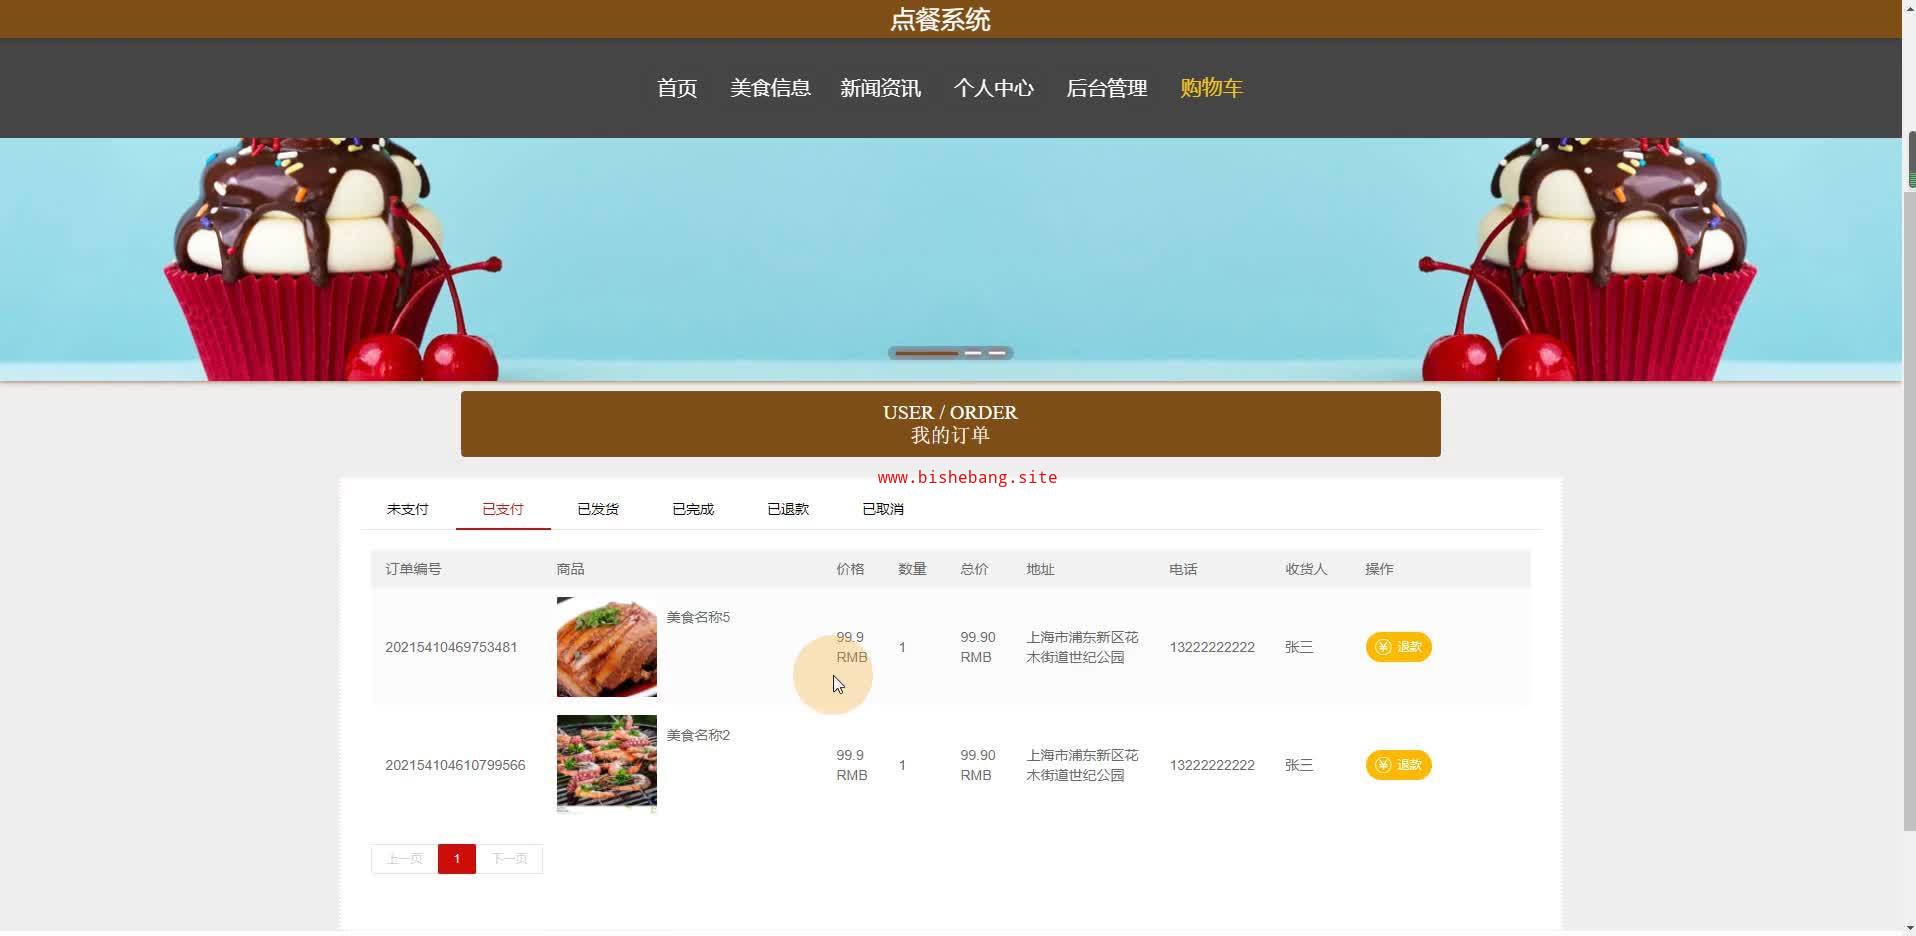This screenshot has height=936, width=1916.
Task: Select the first carousel slide indicator
Action: [926, 353]
